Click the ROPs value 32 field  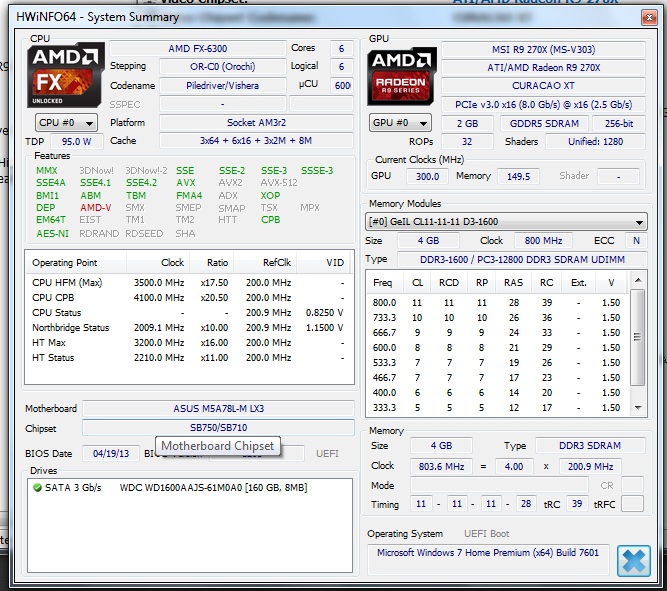[x=467, y=142]
